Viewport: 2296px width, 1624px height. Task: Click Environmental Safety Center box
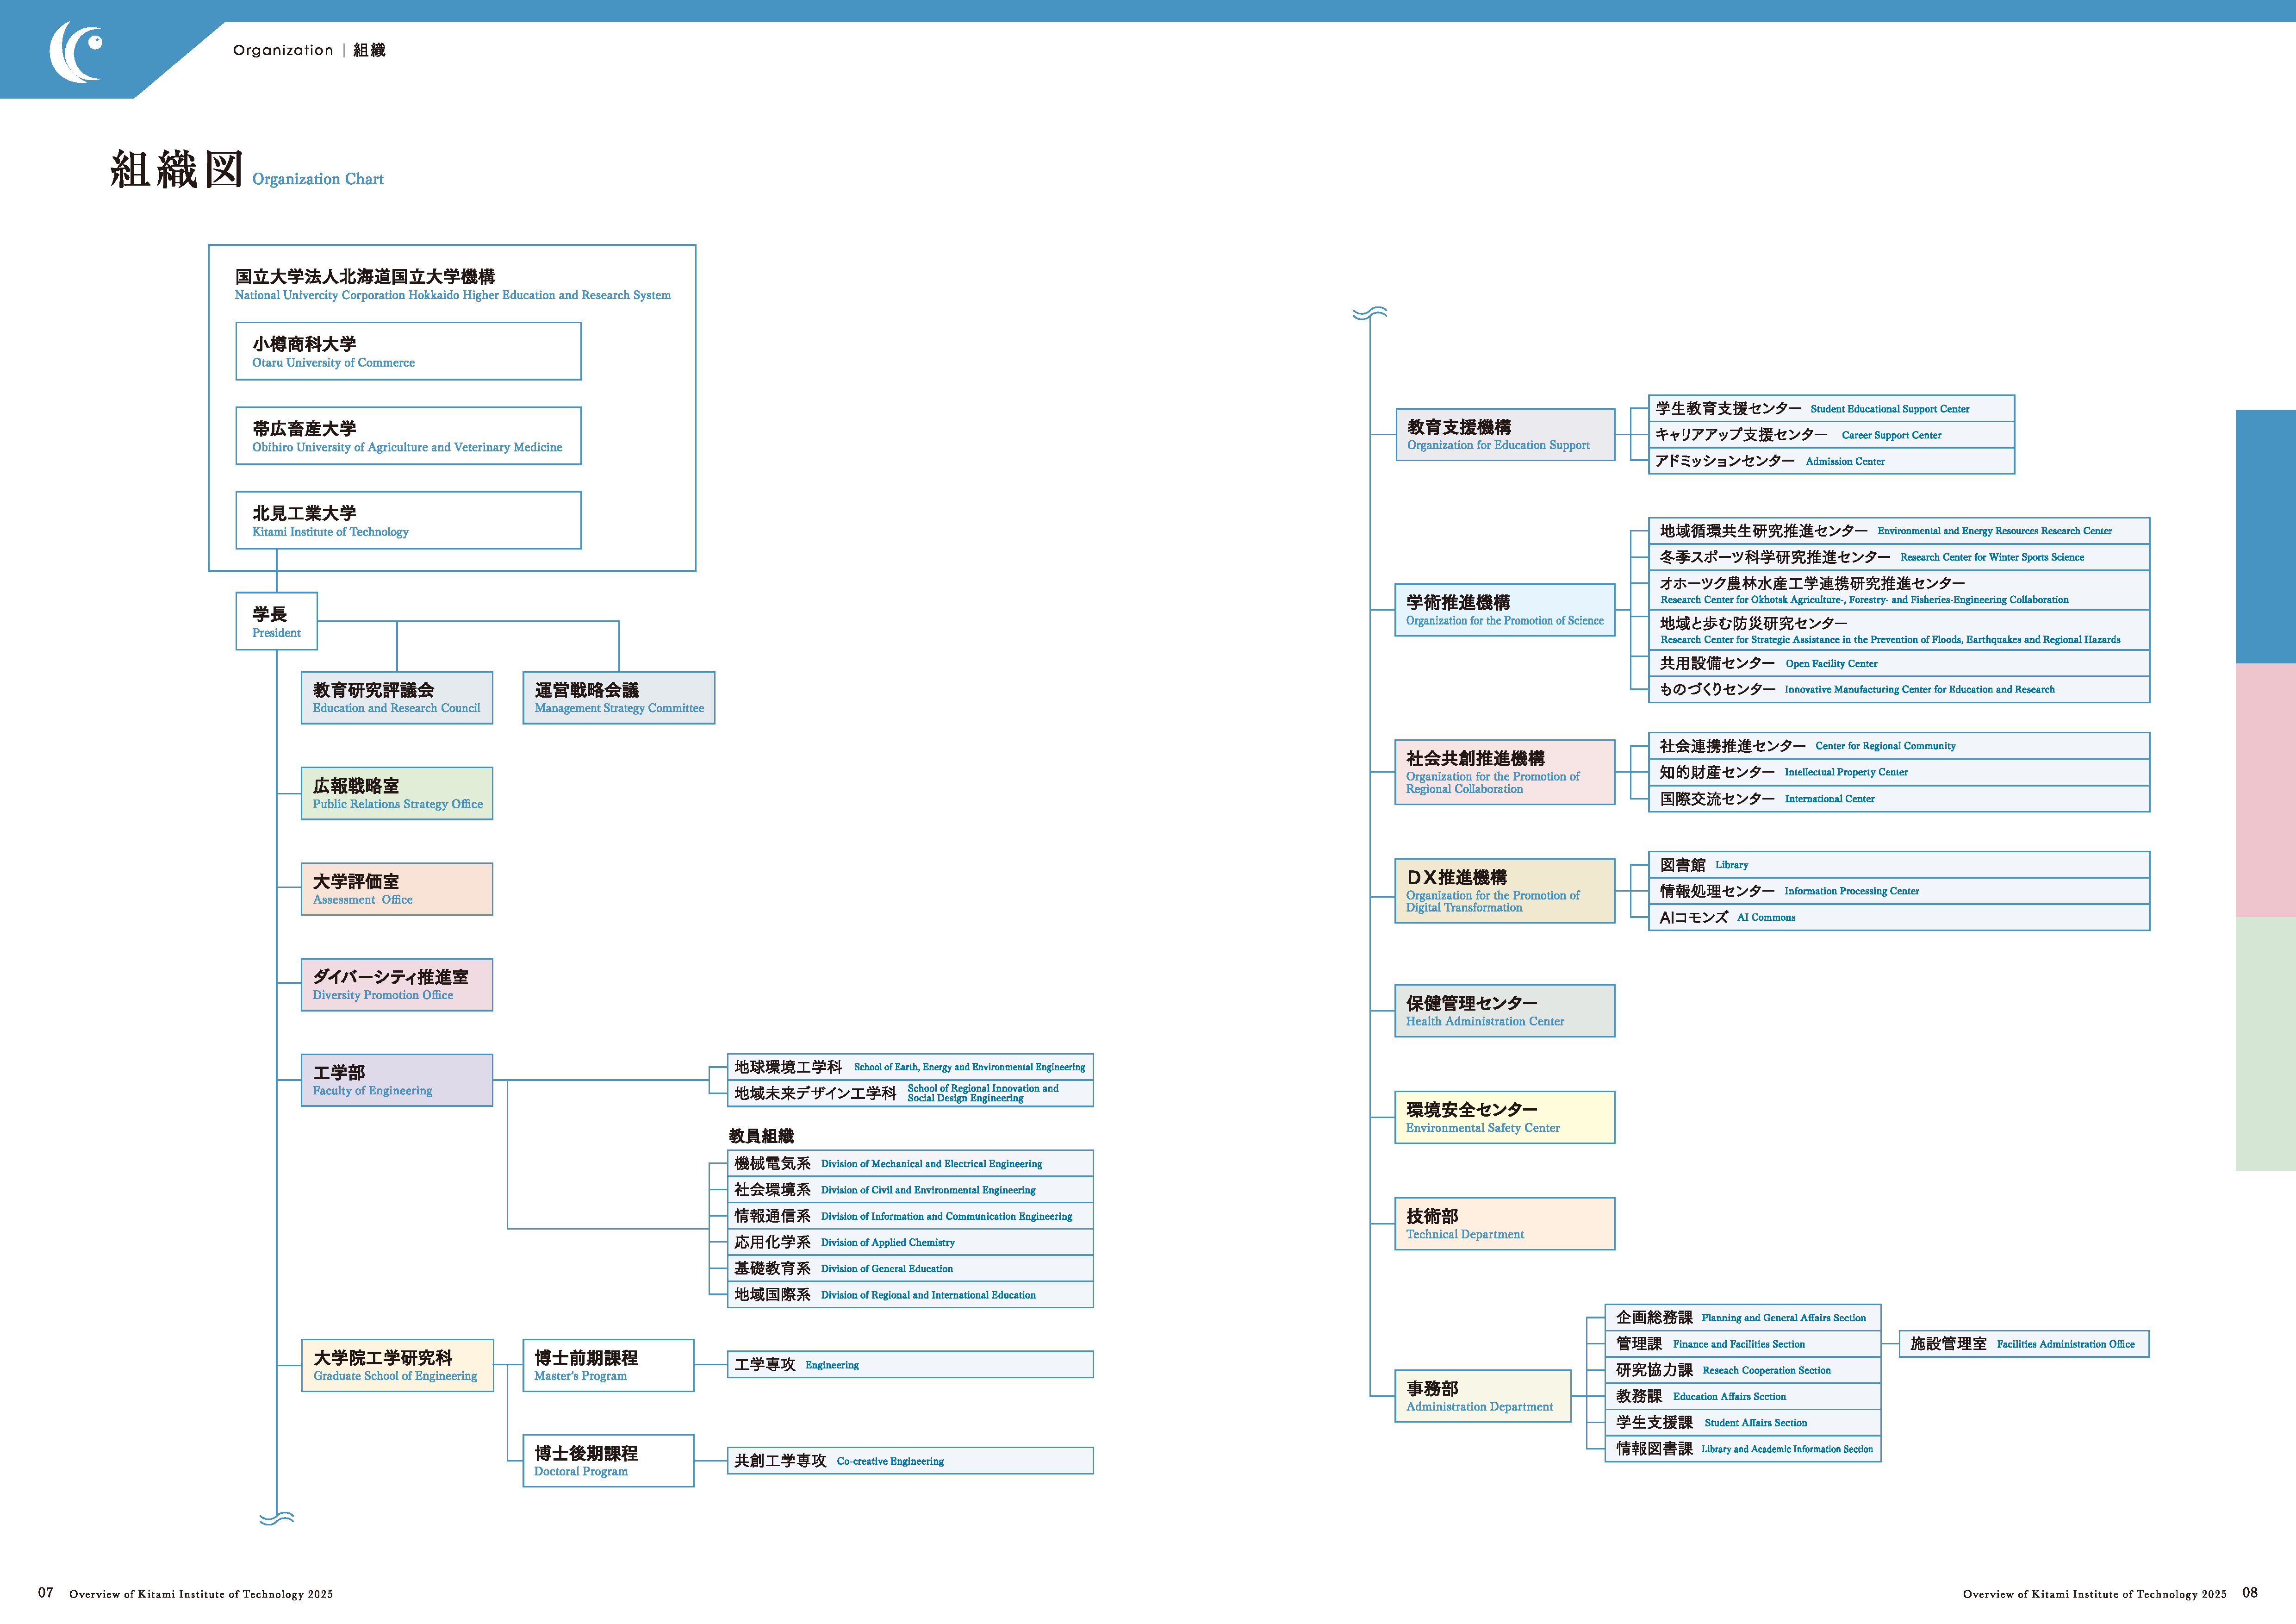pyautogui.click(x=1505, y=1117)
